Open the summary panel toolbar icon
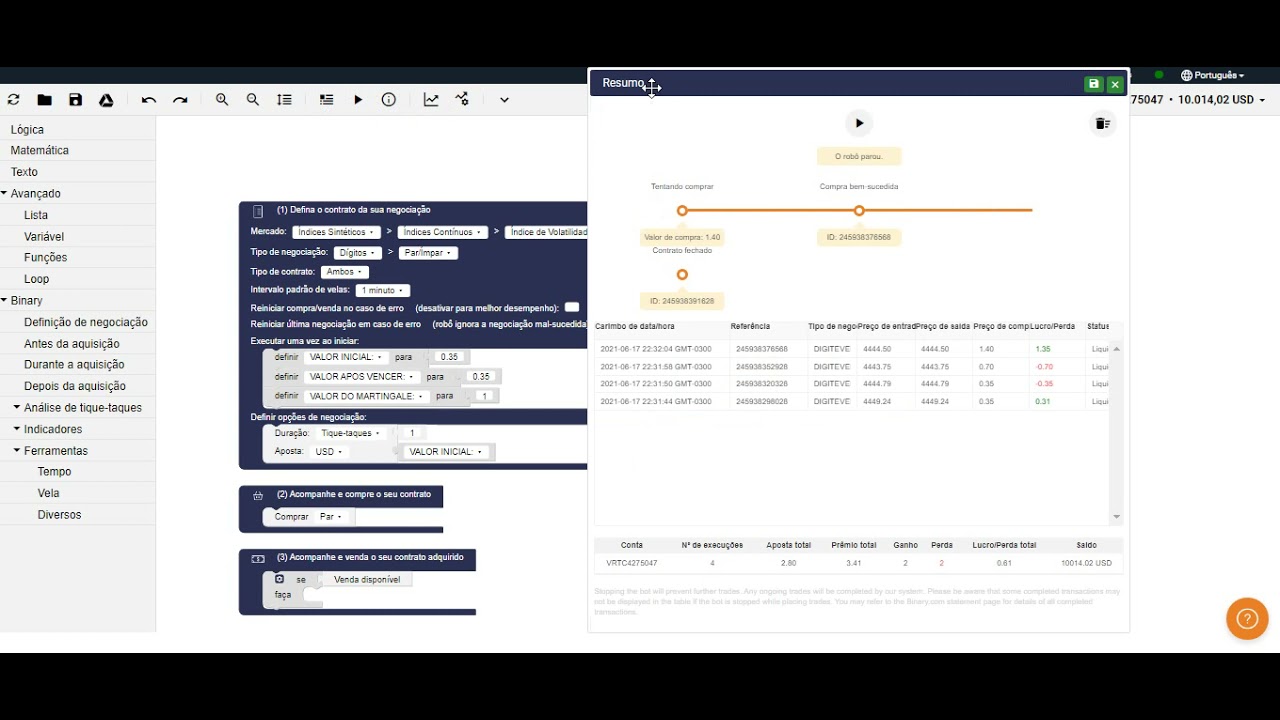Screen dimensions: 1280x720 (x=326, y=100)
